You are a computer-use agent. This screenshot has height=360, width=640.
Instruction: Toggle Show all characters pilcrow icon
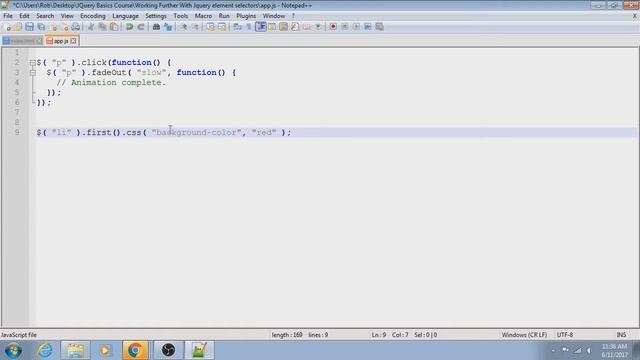[x=249, y=27]
